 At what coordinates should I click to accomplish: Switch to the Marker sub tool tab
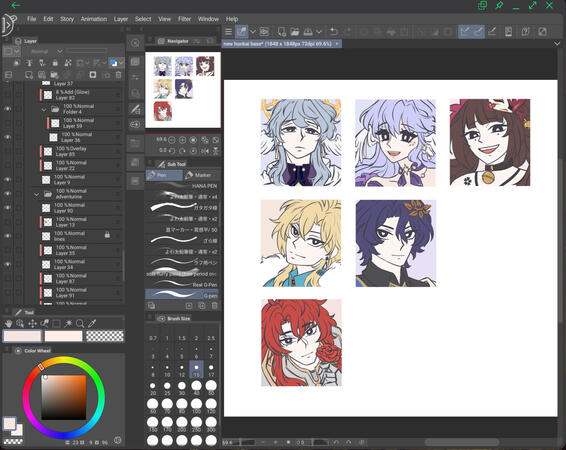click(x=198, y=175)
